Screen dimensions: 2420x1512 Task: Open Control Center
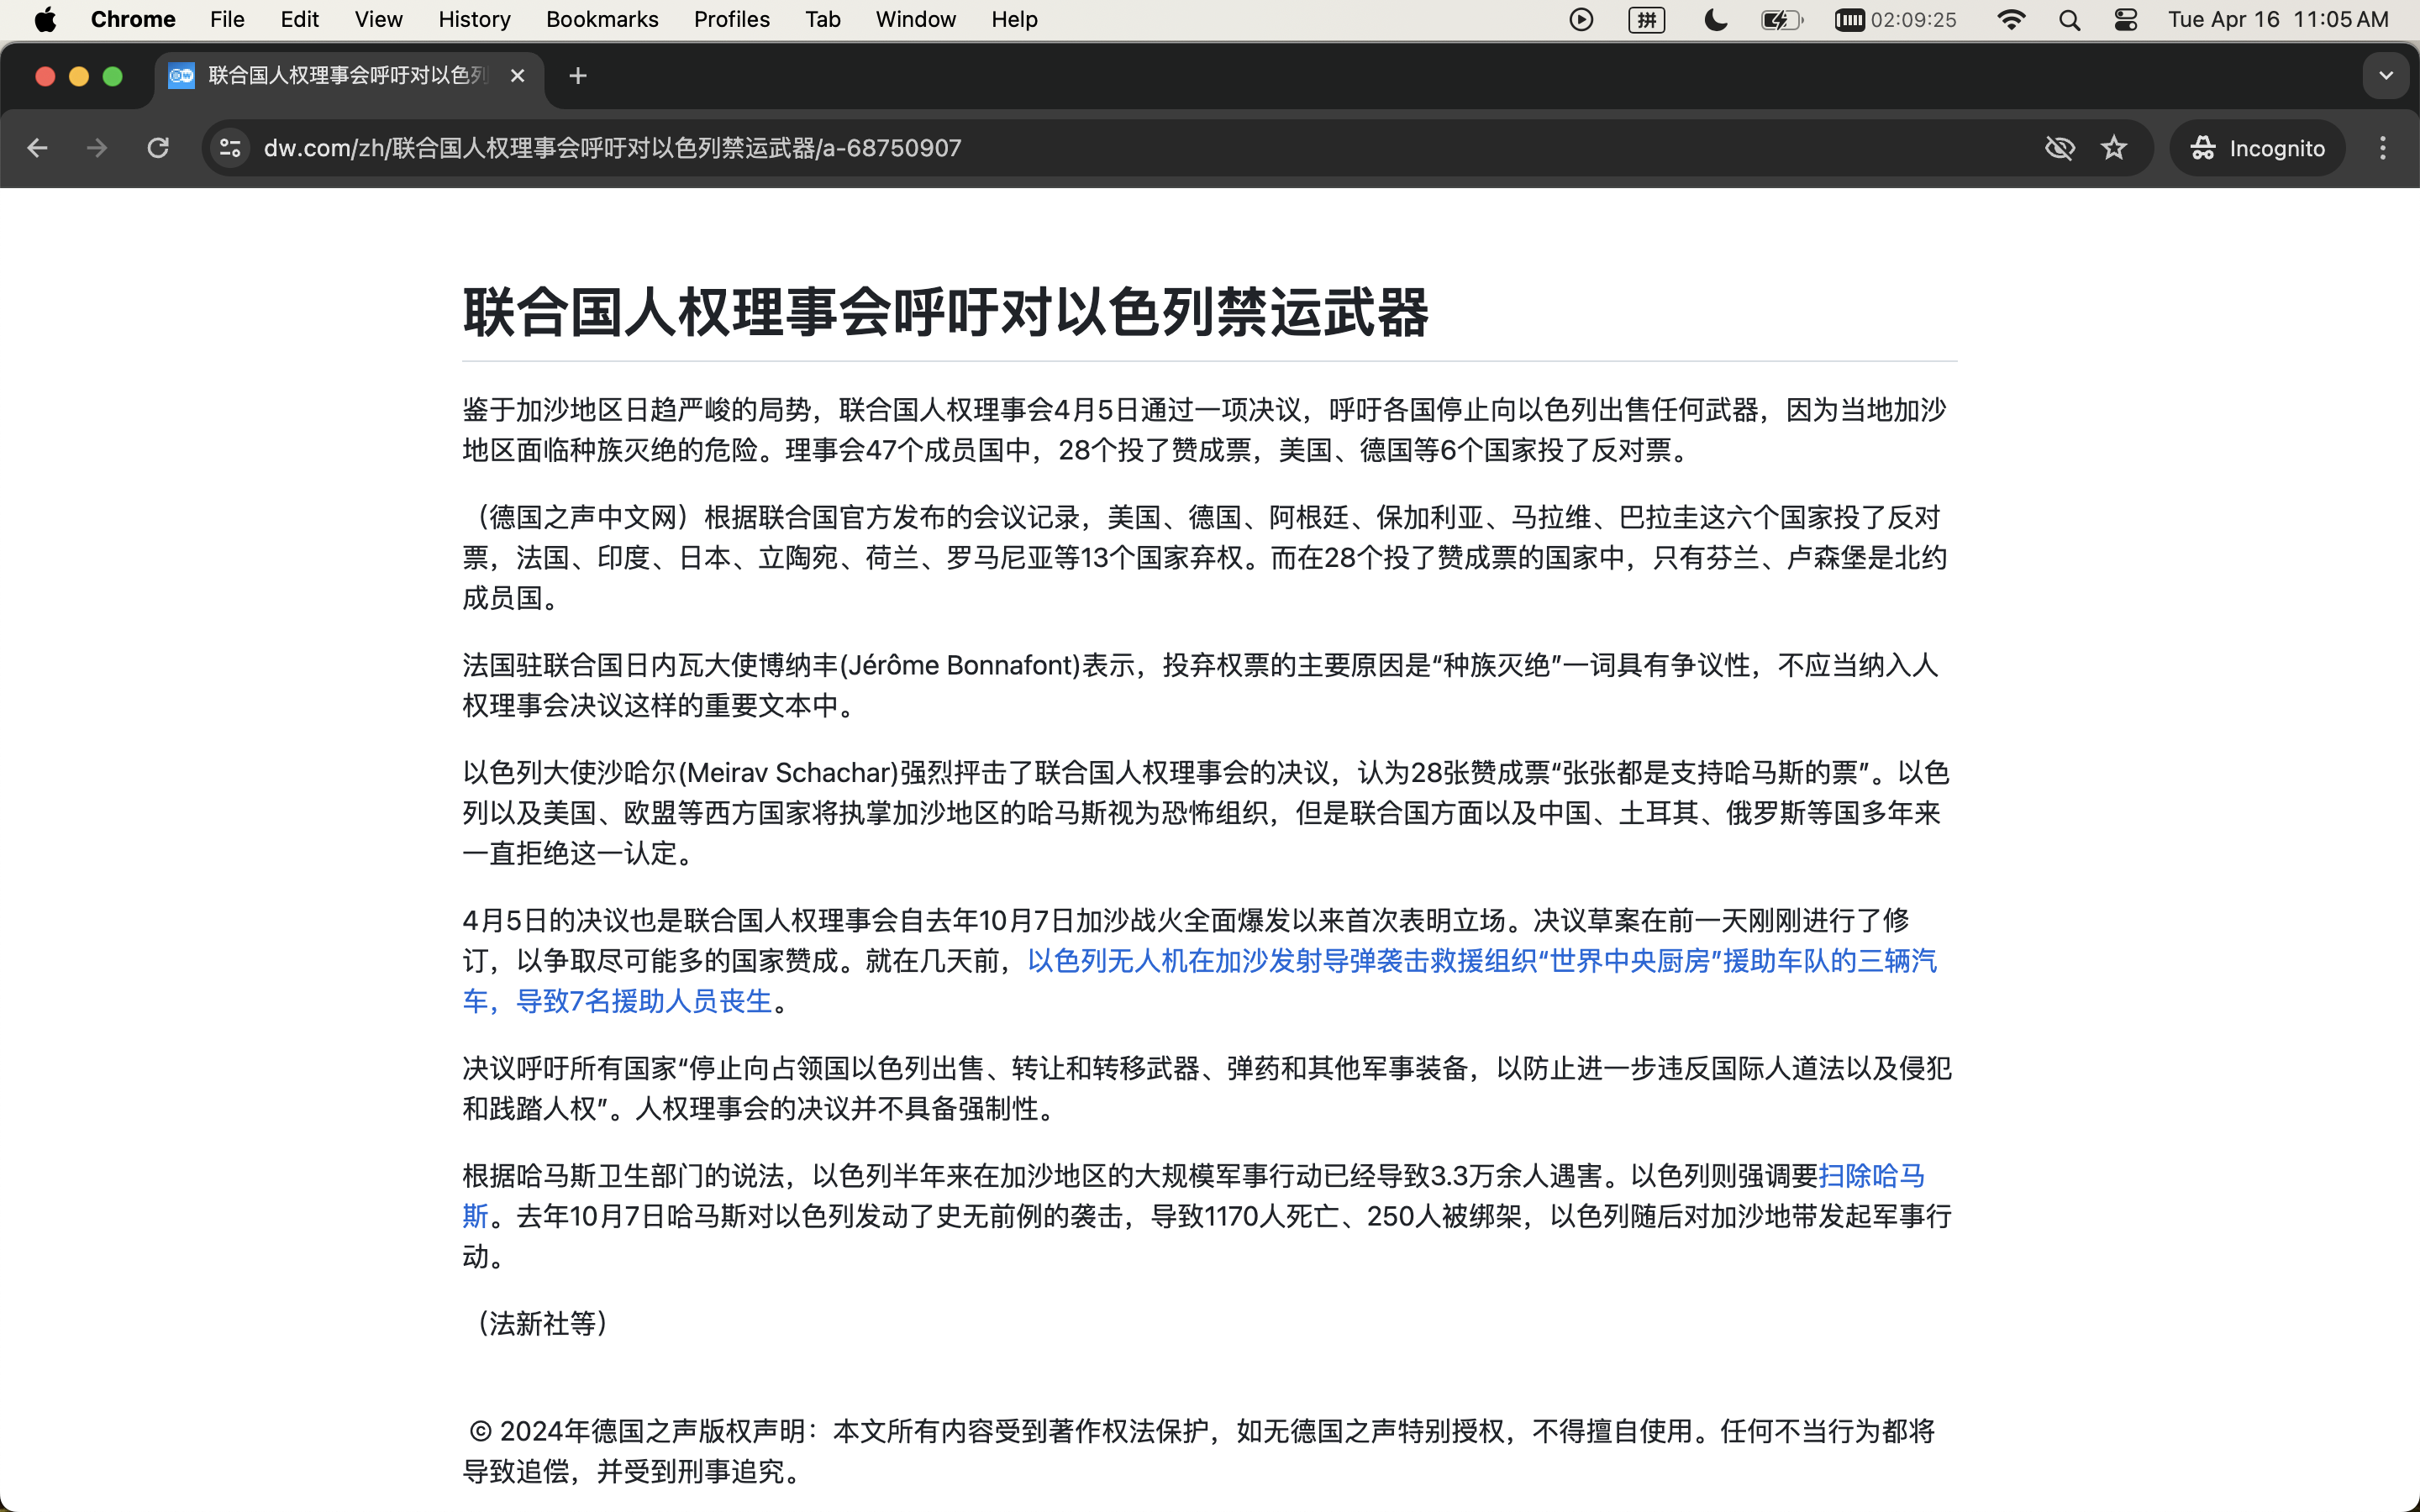pos(2125,19)
